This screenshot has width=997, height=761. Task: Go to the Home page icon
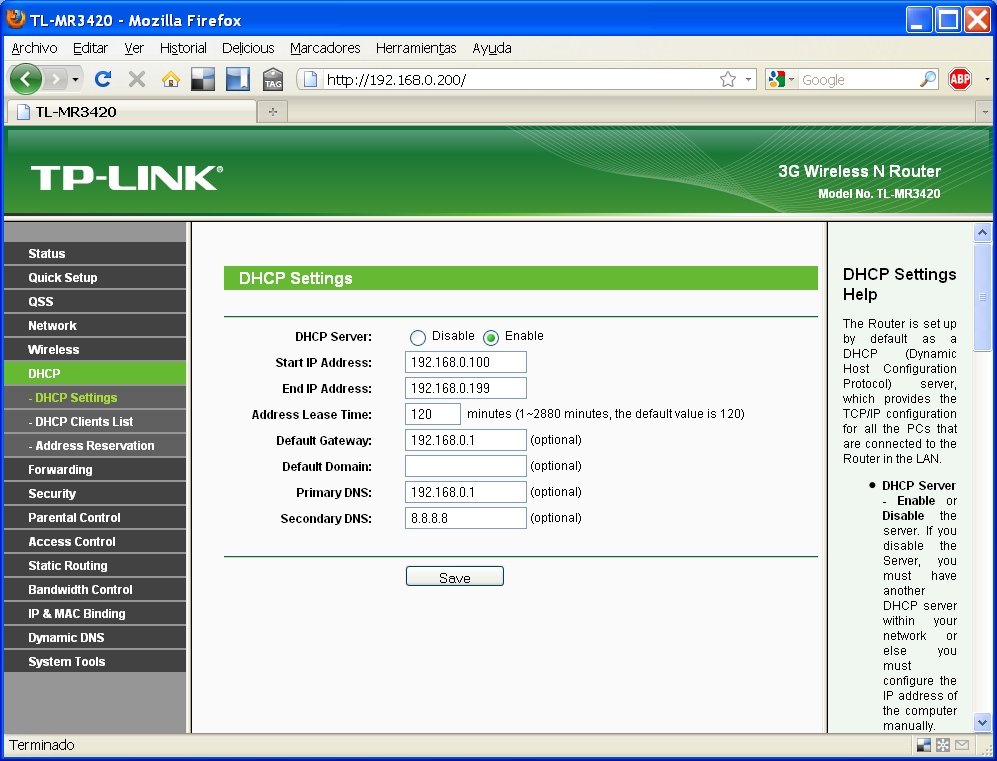(x=170, y=79)
